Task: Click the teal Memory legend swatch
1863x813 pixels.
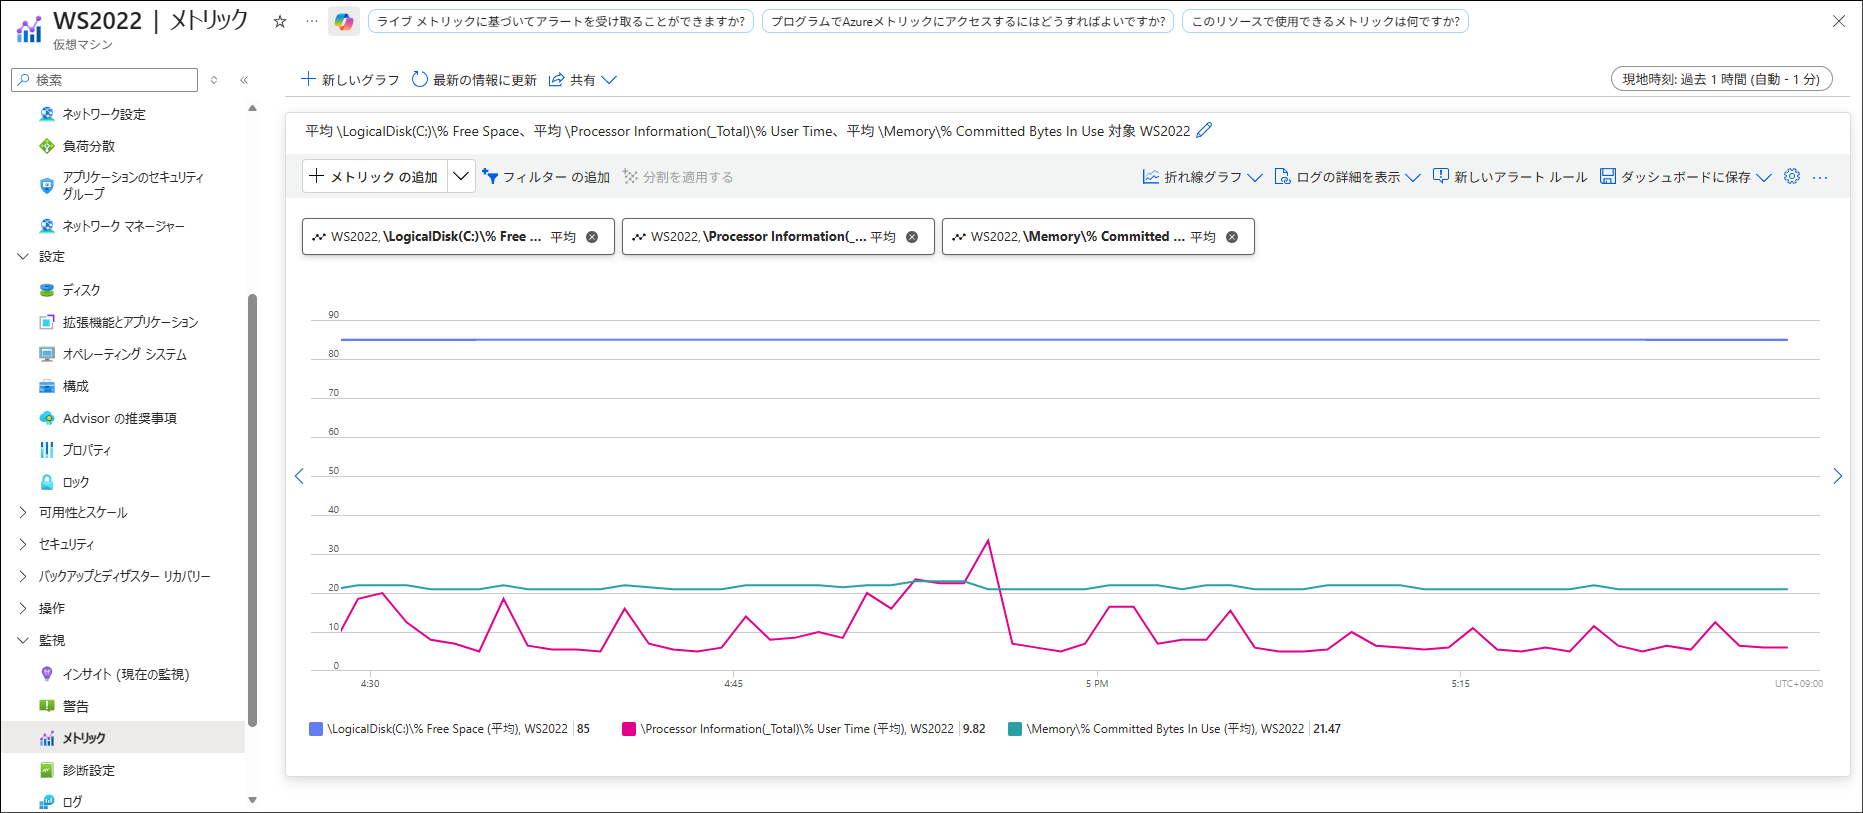Action: click(1015, 729)
